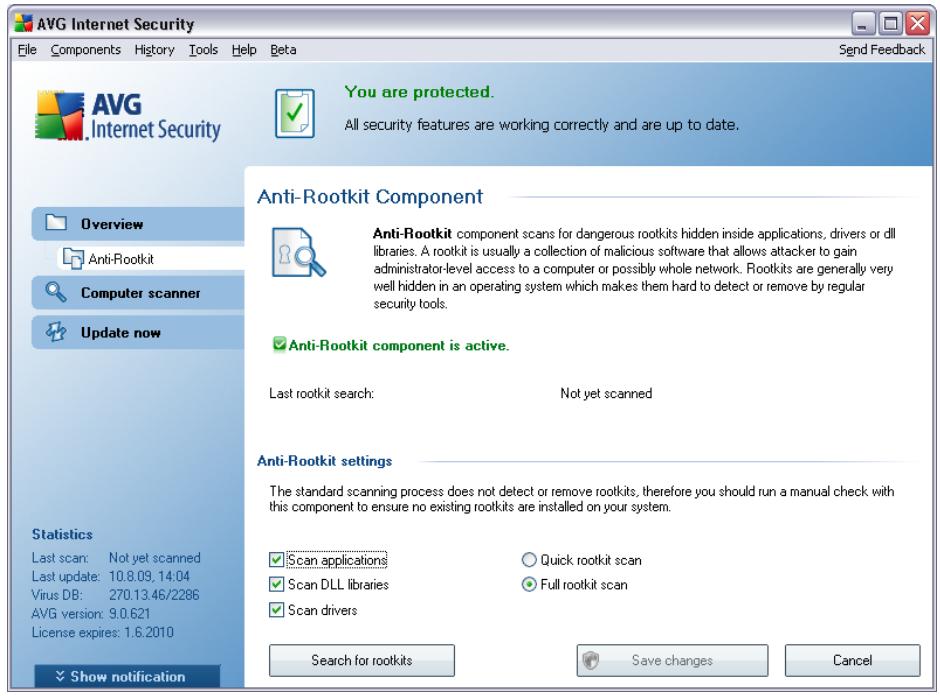Click the Computer scanner magnifier icon

pos(56,292)
